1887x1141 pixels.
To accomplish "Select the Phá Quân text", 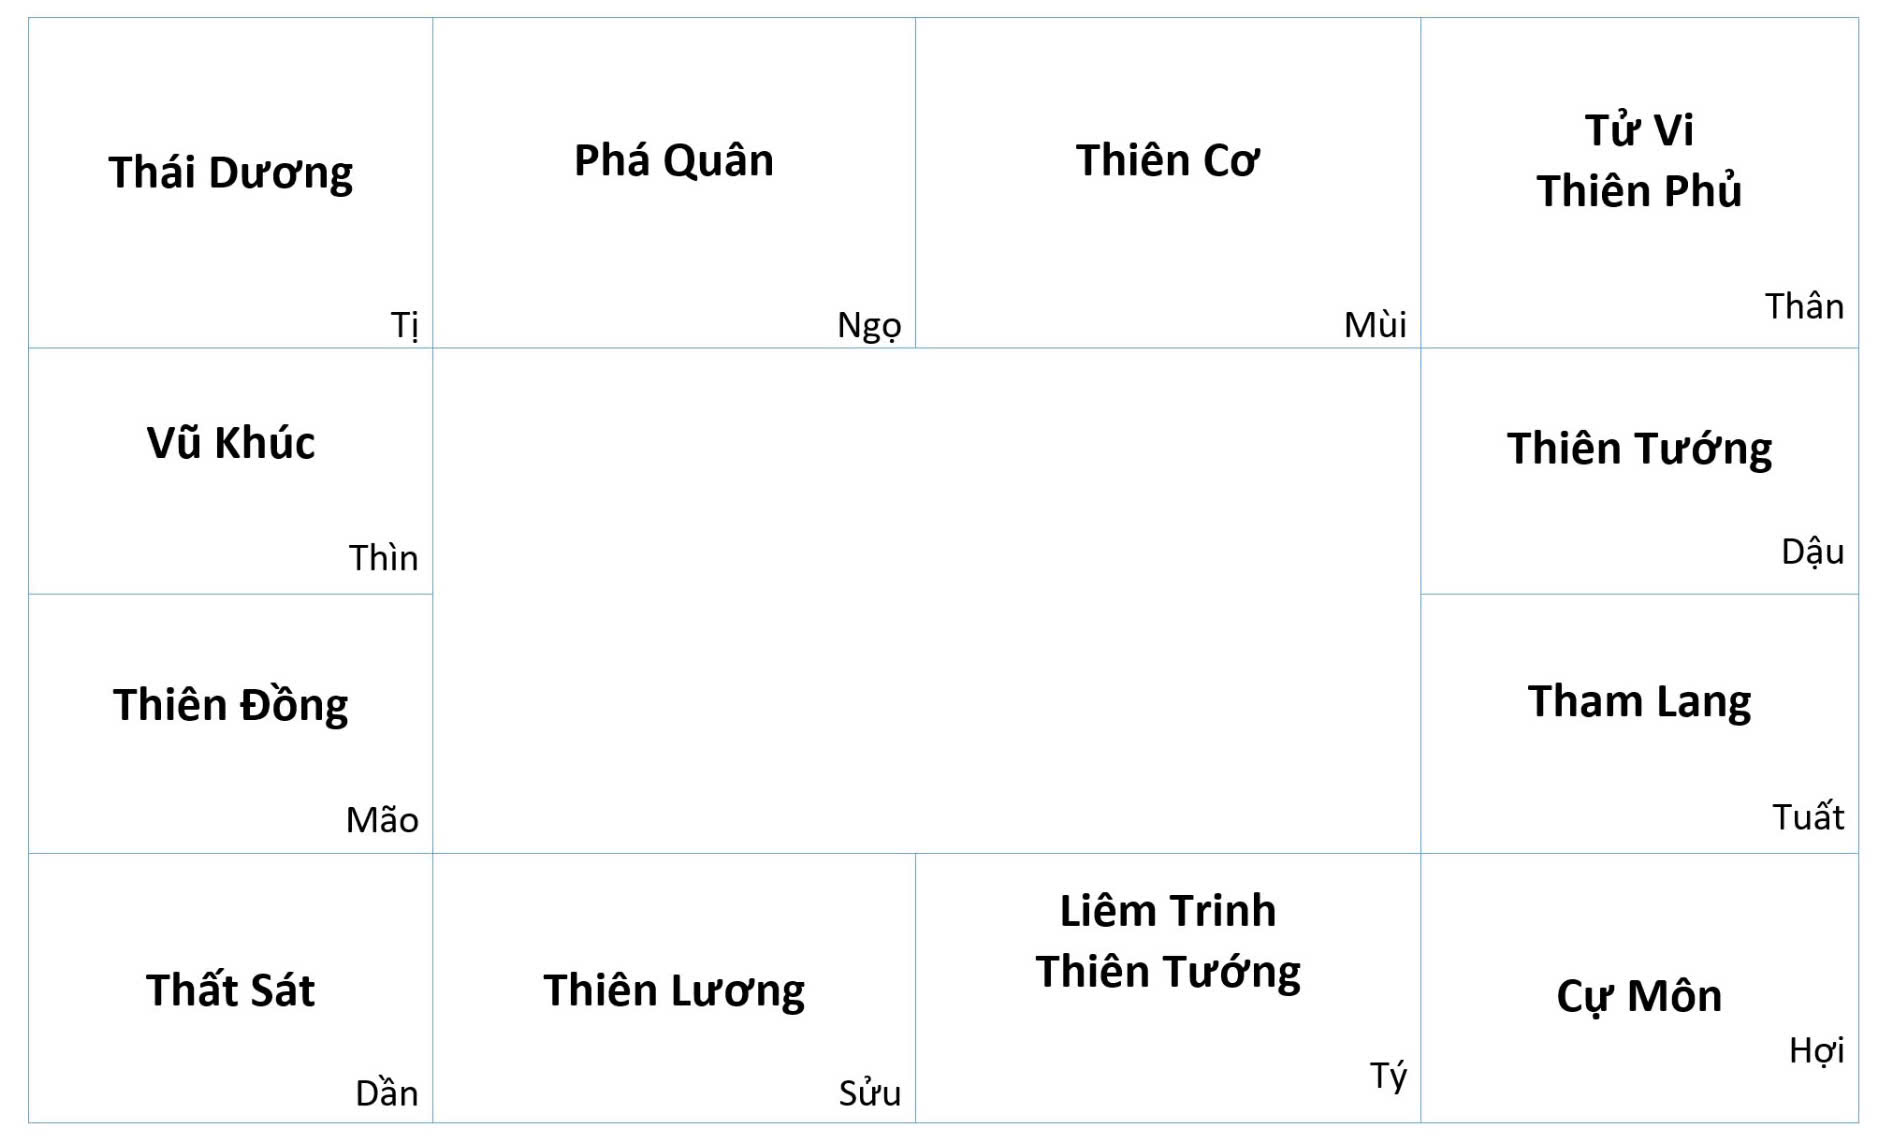I will click(x=673, y=161).
